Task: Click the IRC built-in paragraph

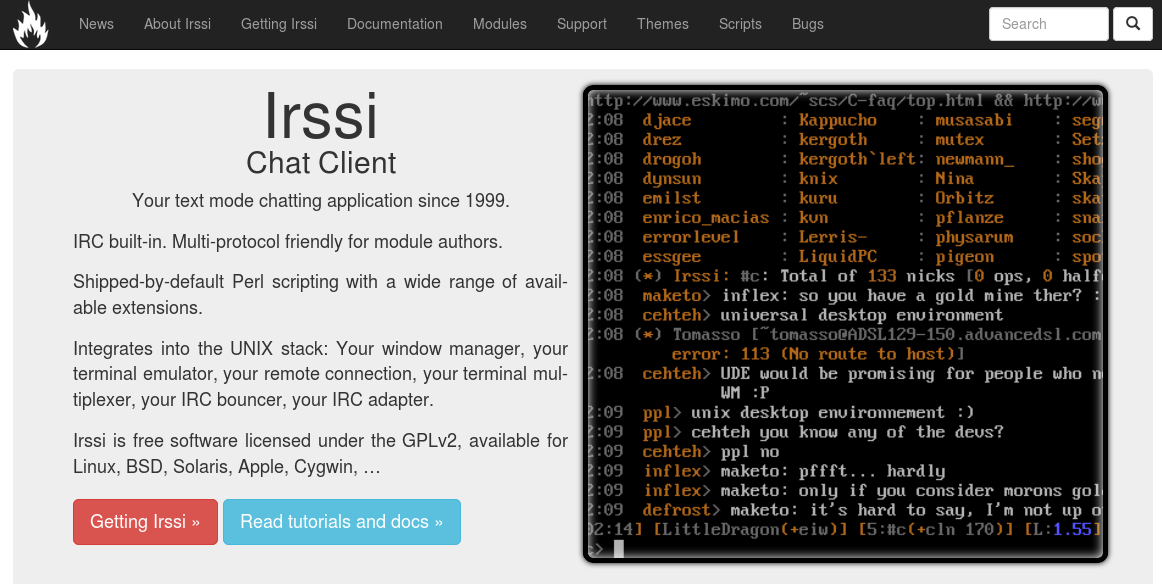Action: click(288, 242)
